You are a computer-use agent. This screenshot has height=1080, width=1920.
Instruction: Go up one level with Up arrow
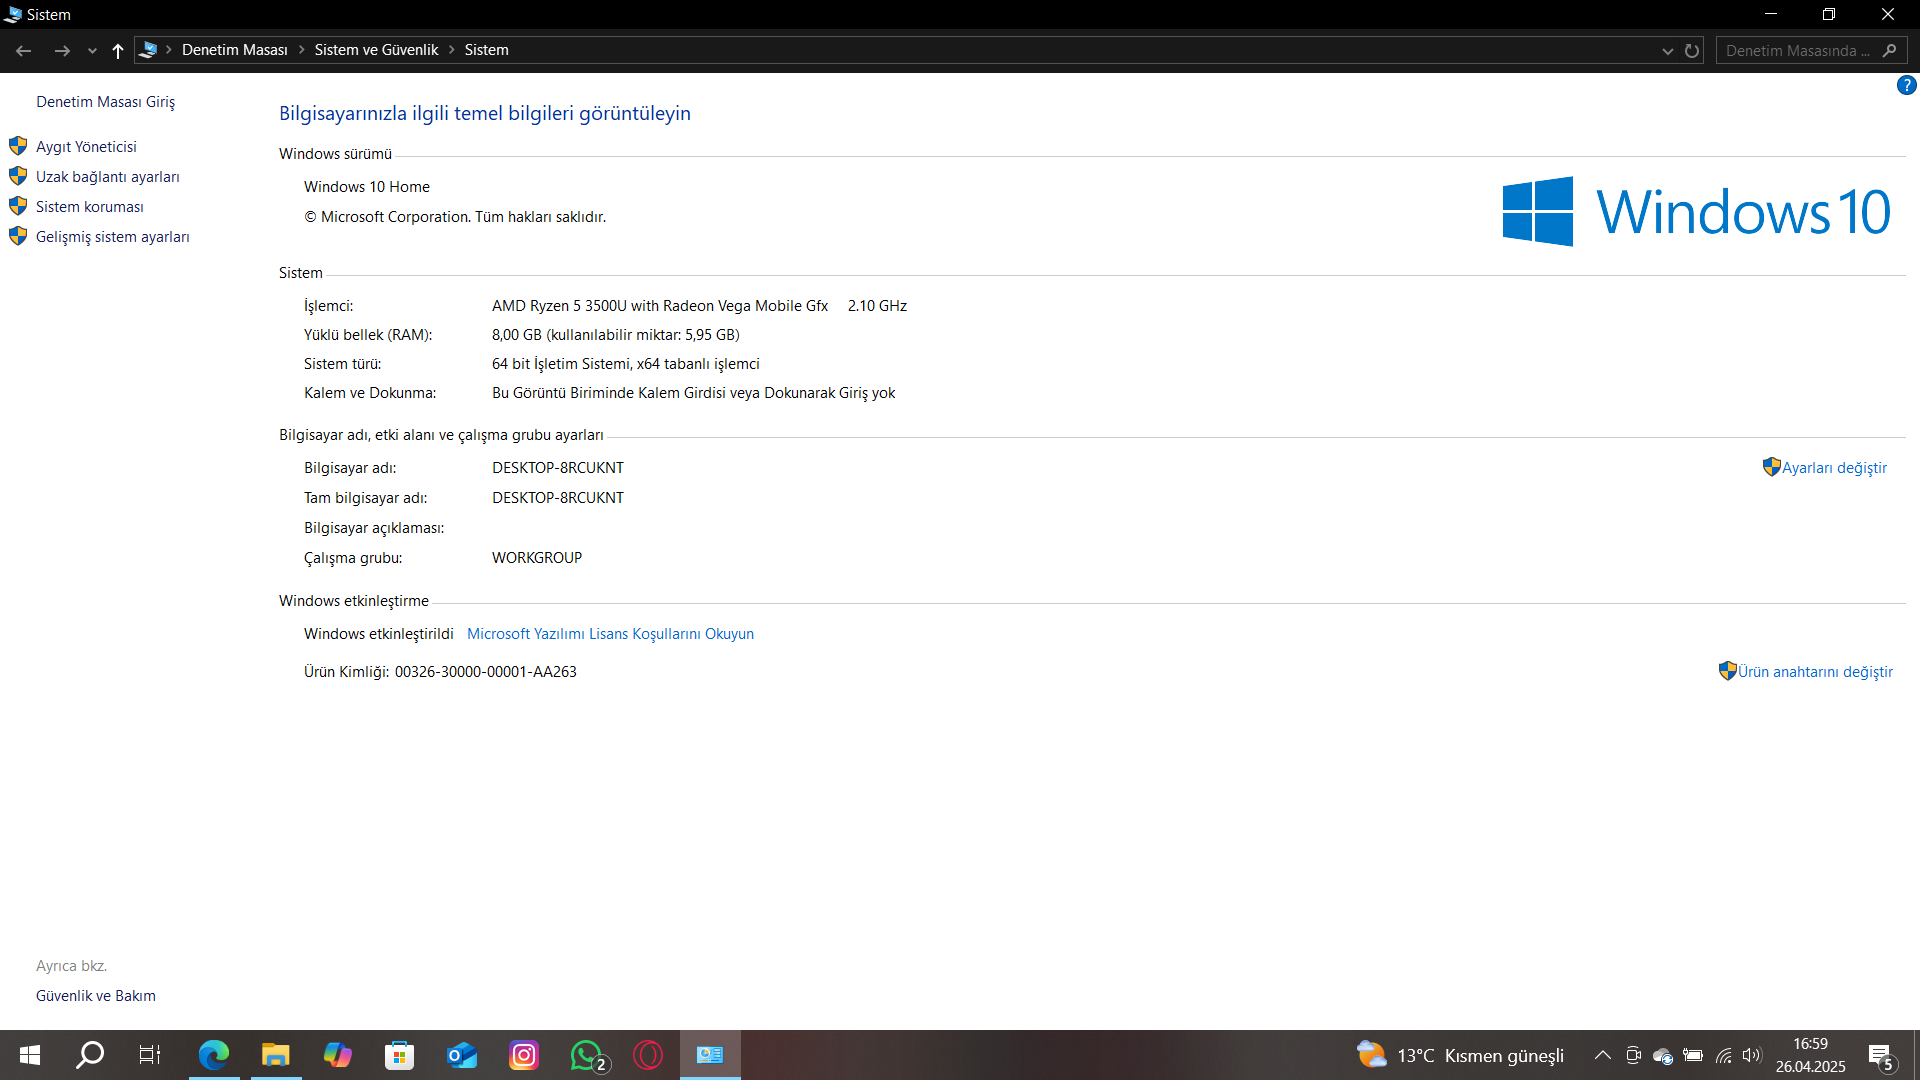click(118, 50)
